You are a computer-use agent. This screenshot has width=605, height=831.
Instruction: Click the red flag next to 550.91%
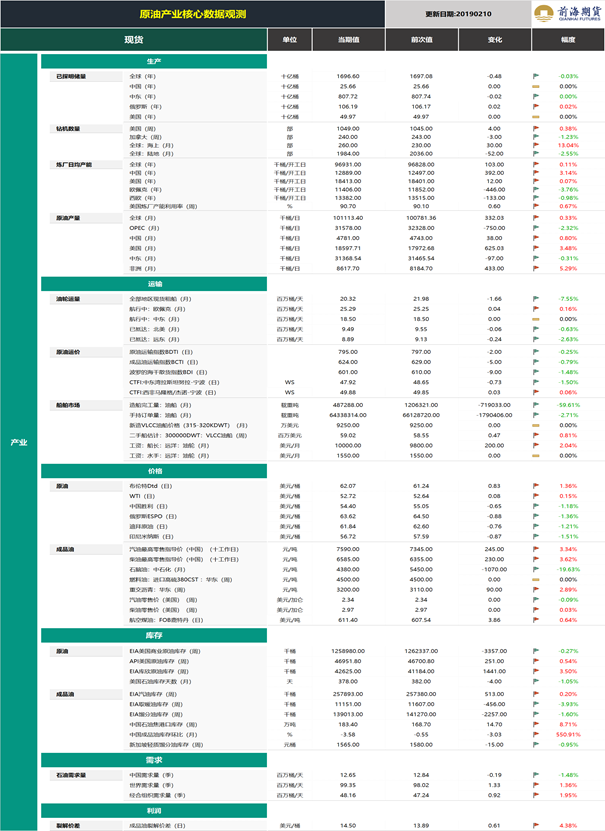coord(536,735)
